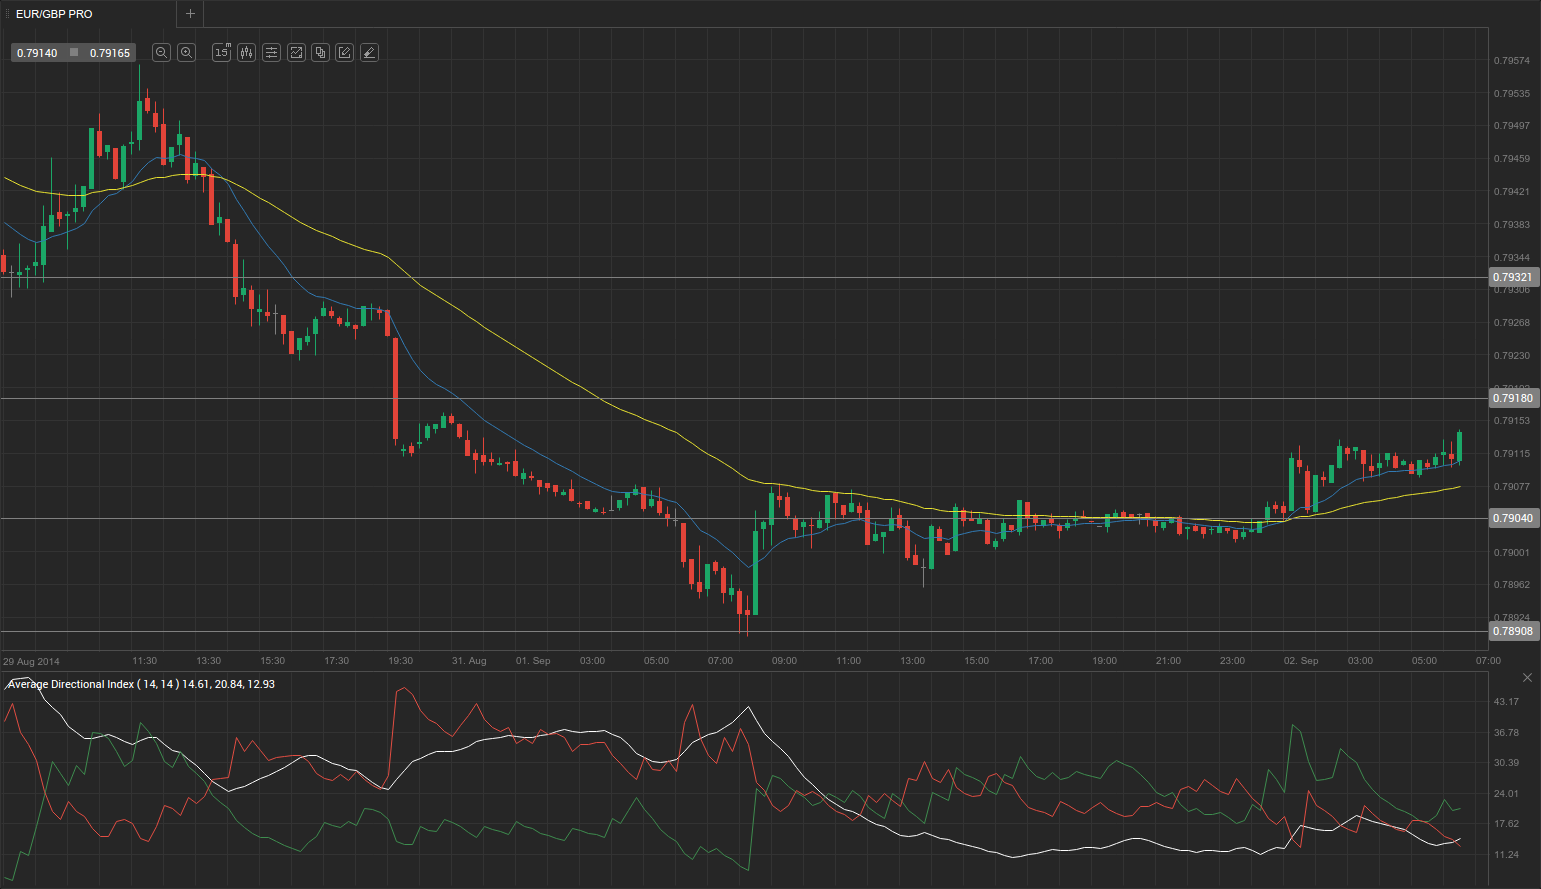The height and width of the screenshot is (889, 1541).
Task: Zoom out the chart with the minus magnifier
Action: (161, 53)
